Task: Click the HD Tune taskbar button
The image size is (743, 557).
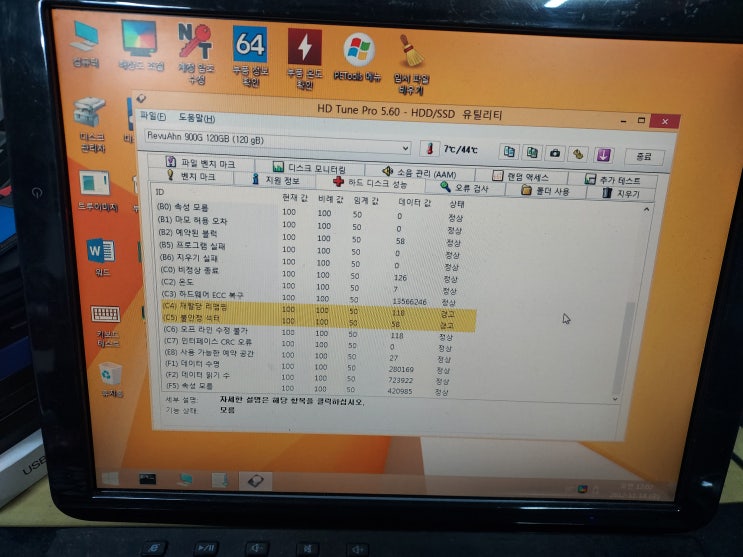Action: click(255, 481)
